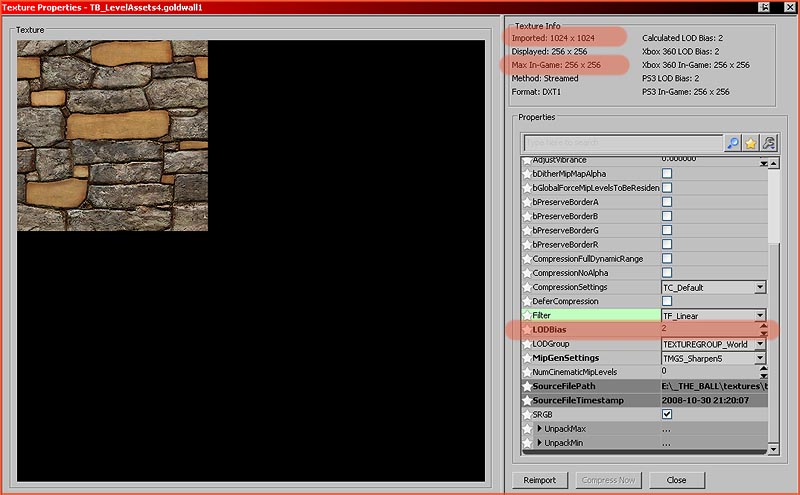The width and height of the screenshot is (800, 495).
Task: Uncheck the SRGB checkbox
Action: pos(667,414)
